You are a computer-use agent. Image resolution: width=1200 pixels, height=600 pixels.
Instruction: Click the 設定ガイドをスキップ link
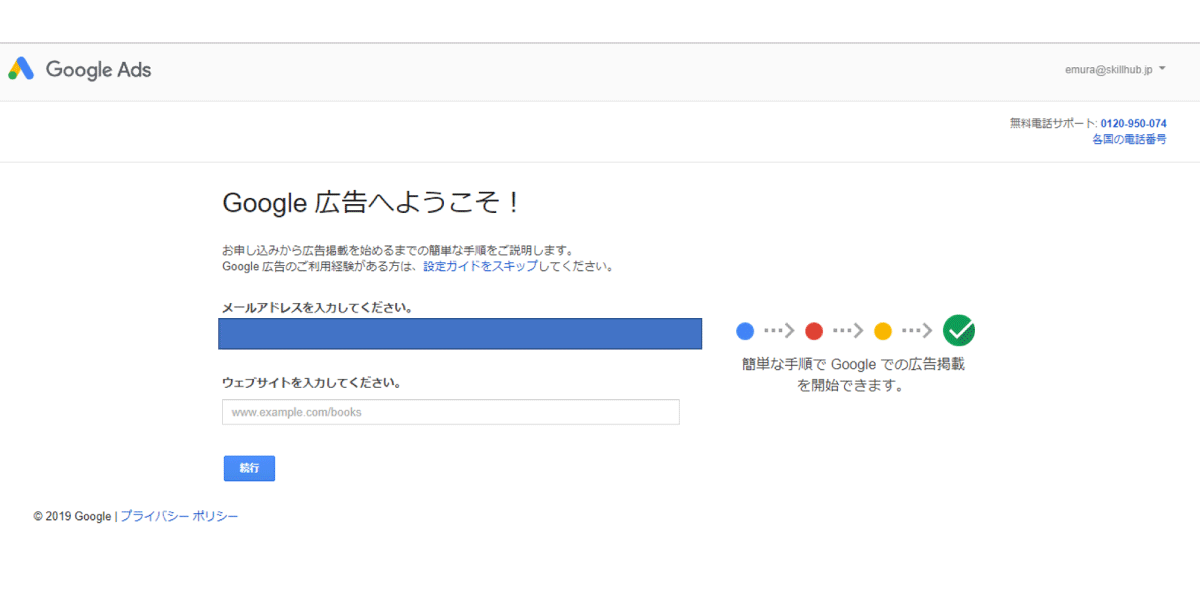point(480,267)
